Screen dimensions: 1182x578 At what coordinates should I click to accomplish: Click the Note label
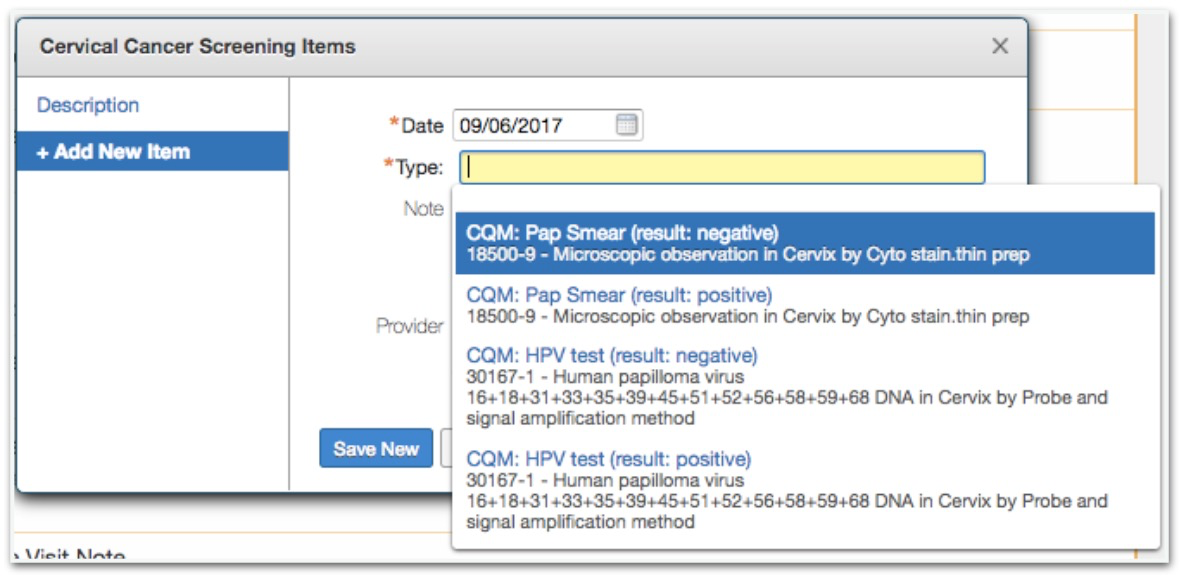coord(423,209)
